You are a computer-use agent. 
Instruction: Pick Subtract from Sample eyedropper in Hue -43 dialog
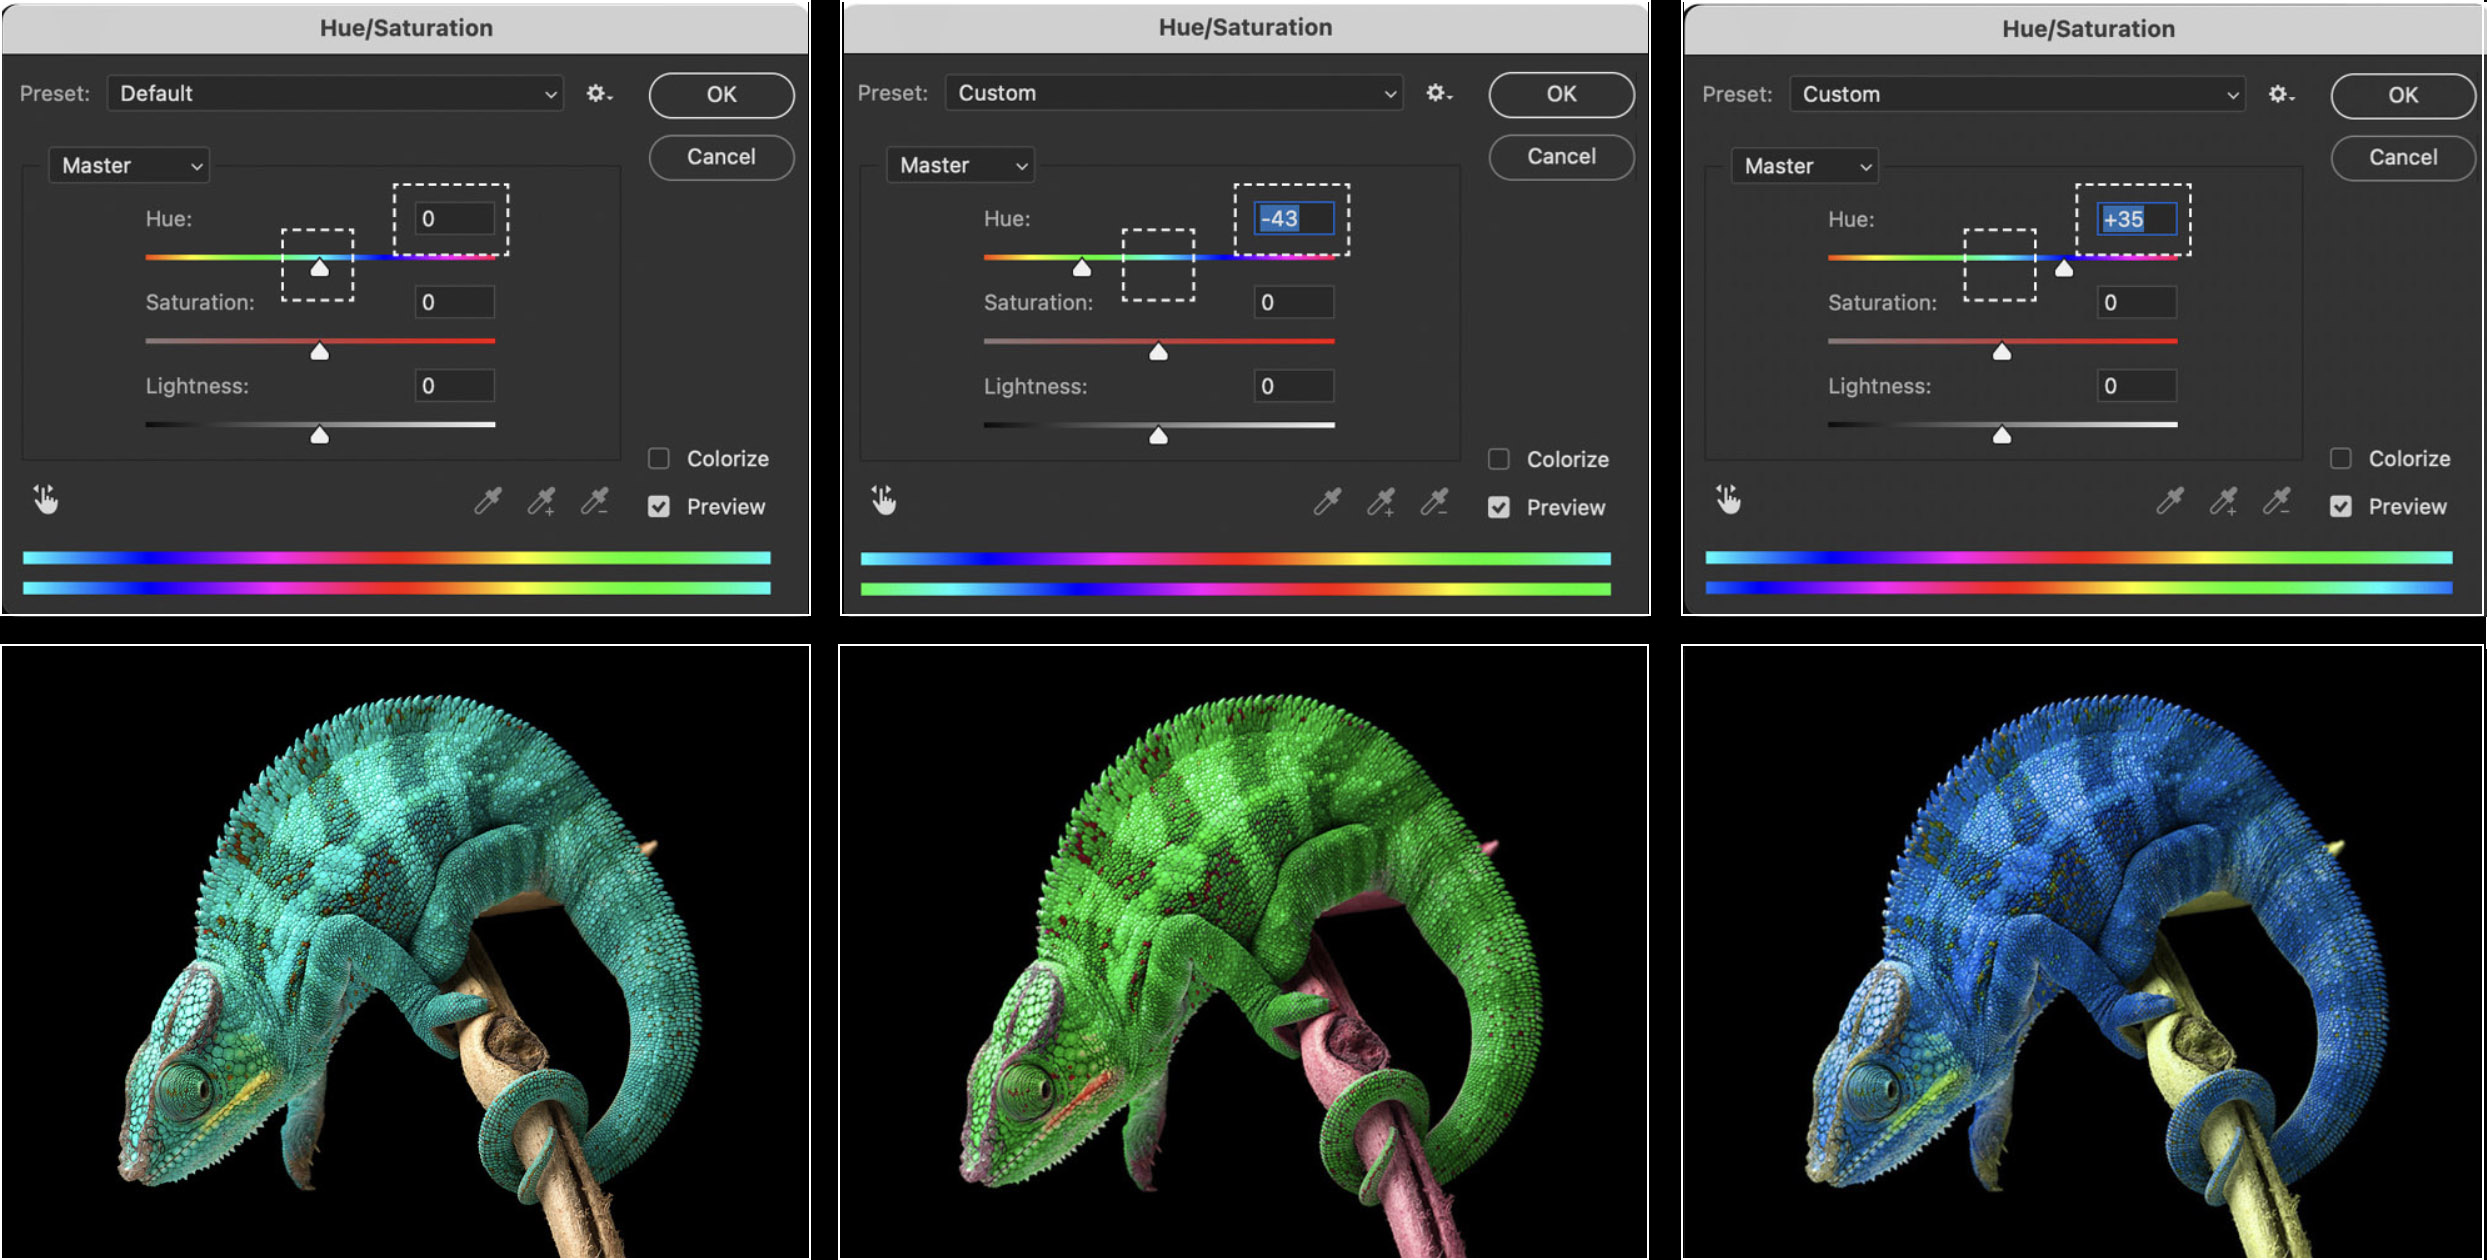pyautogui.click(x=1434, y=502)
